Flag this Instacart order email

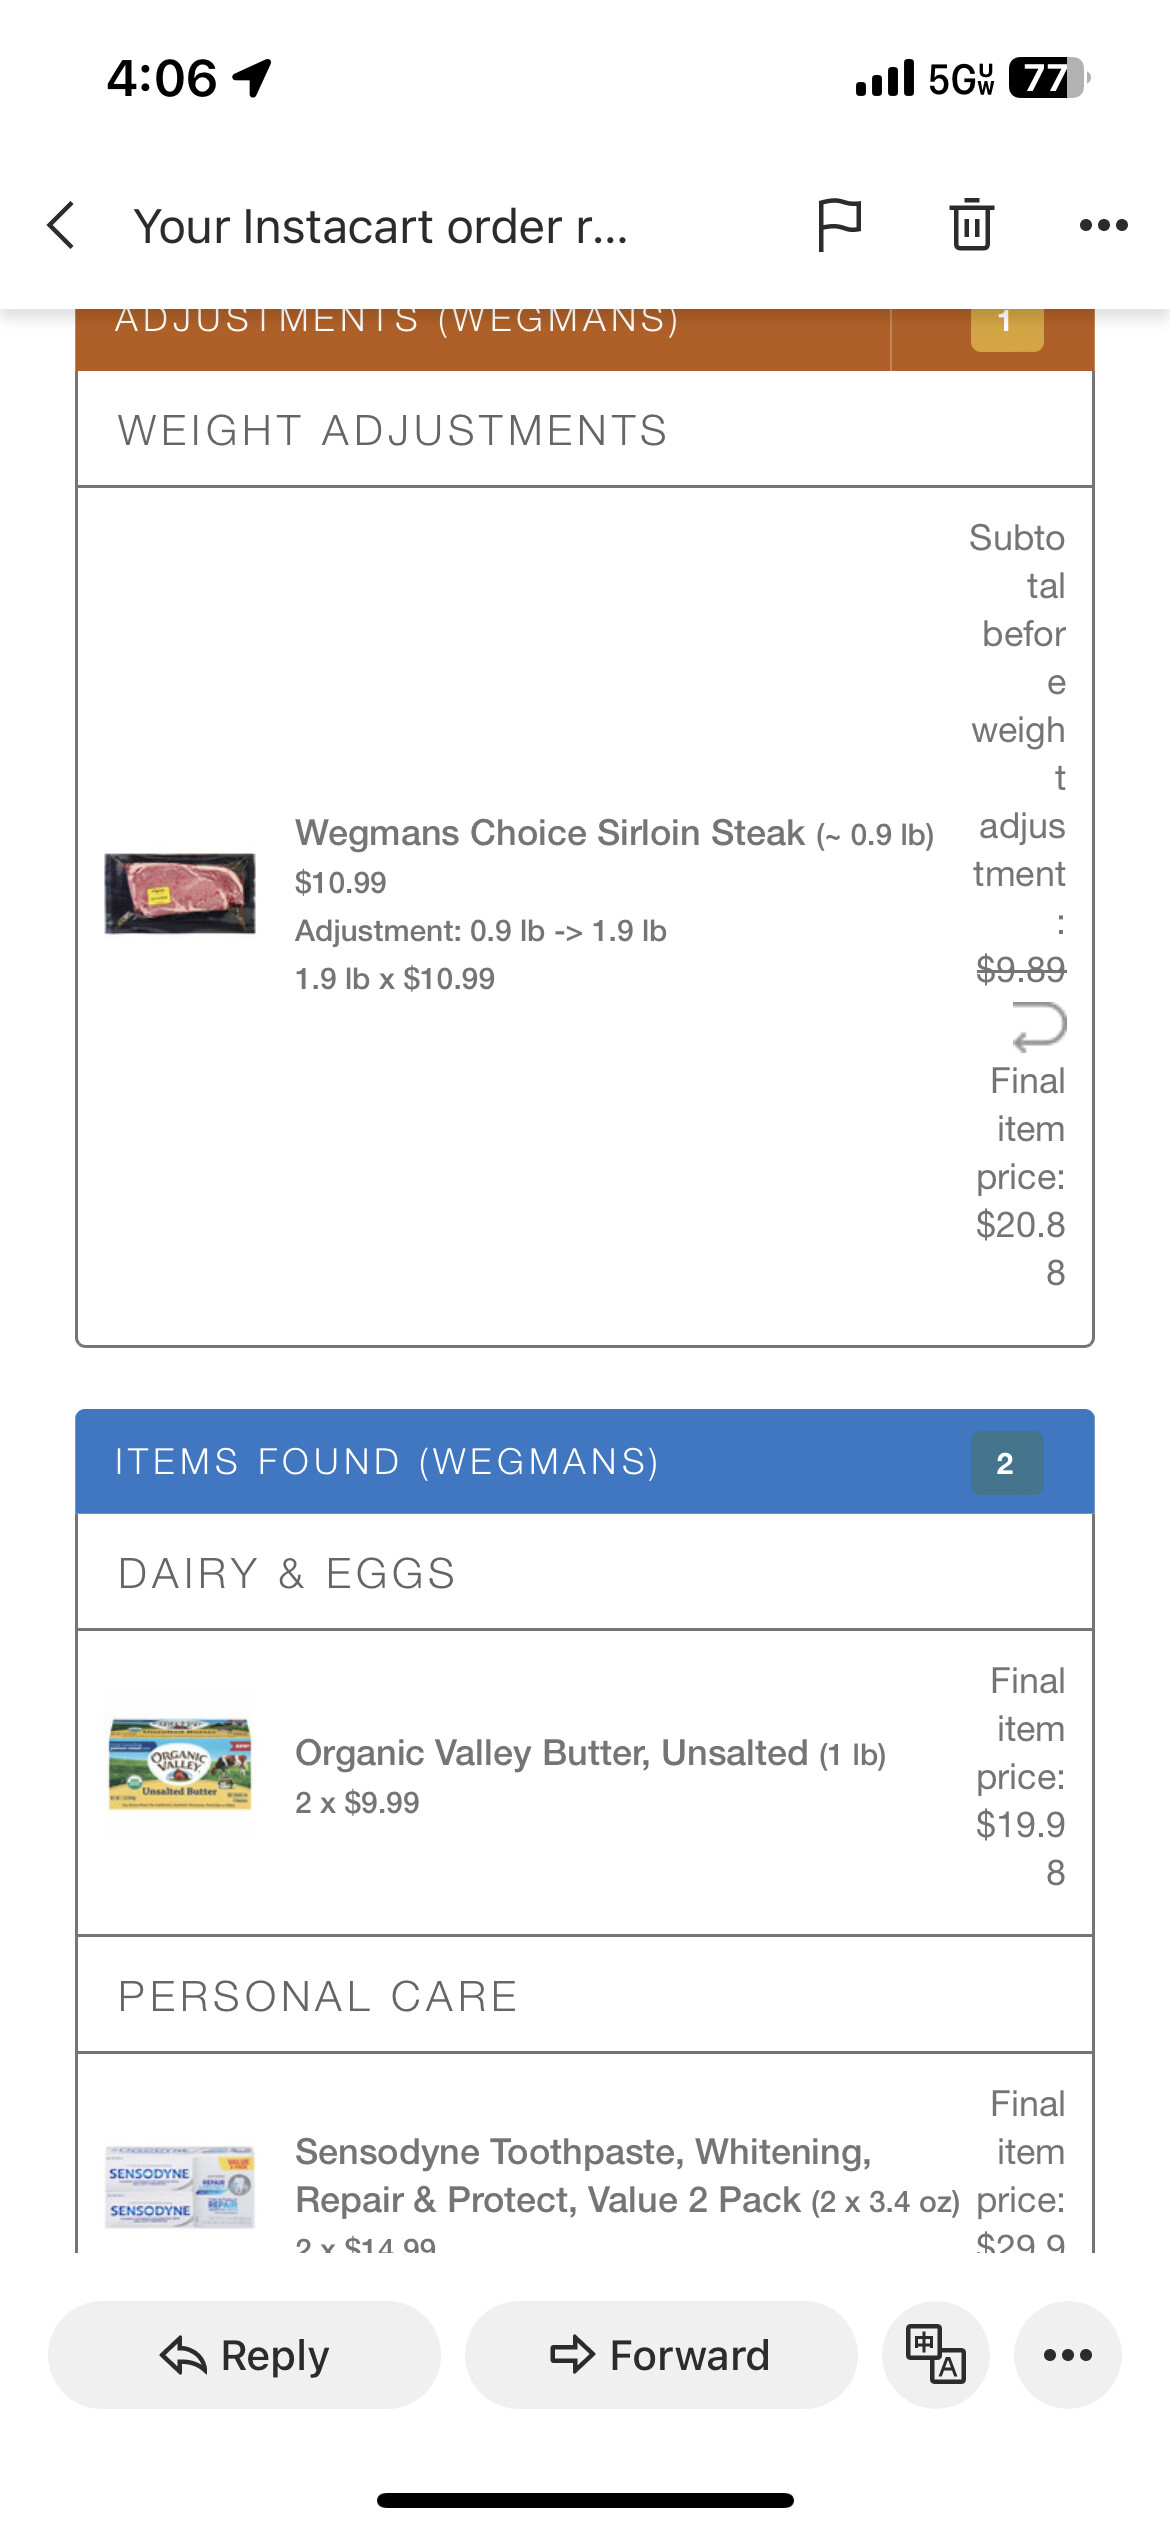click(x=839, y=225)
